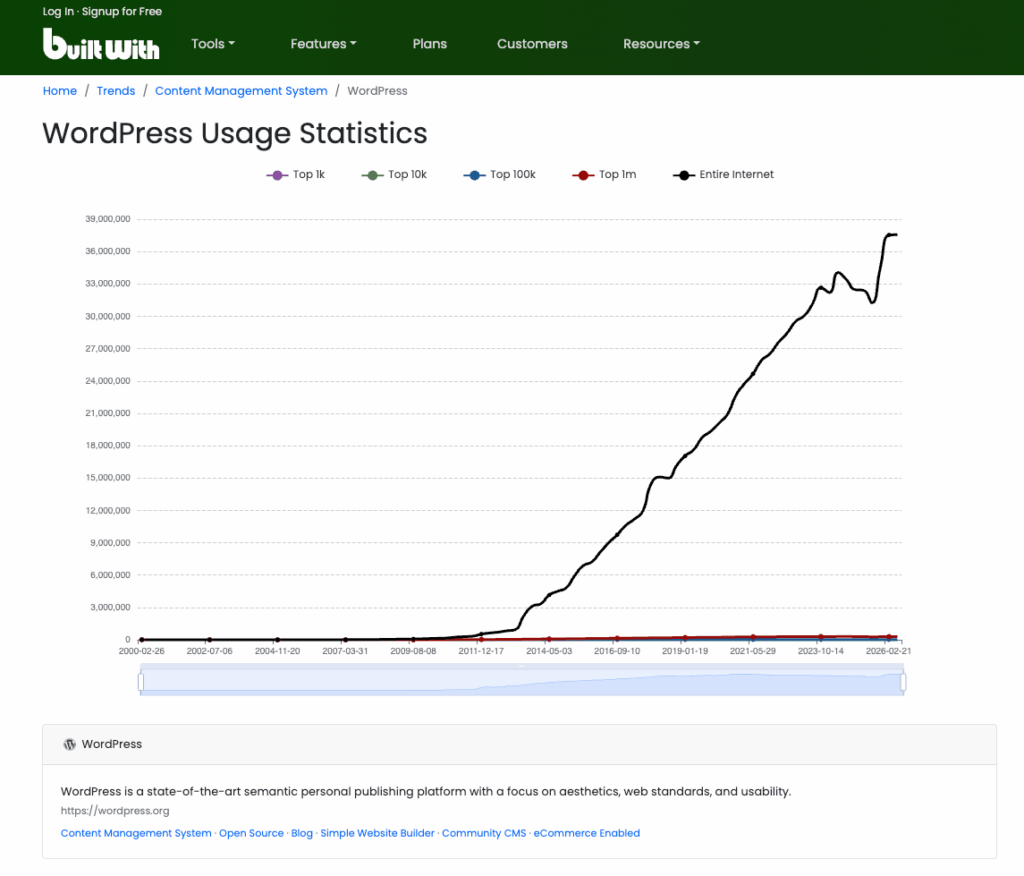Screen dimensions: 1024x876
Task: Toggle the Top 10k legend series
Action: point(394,174)
